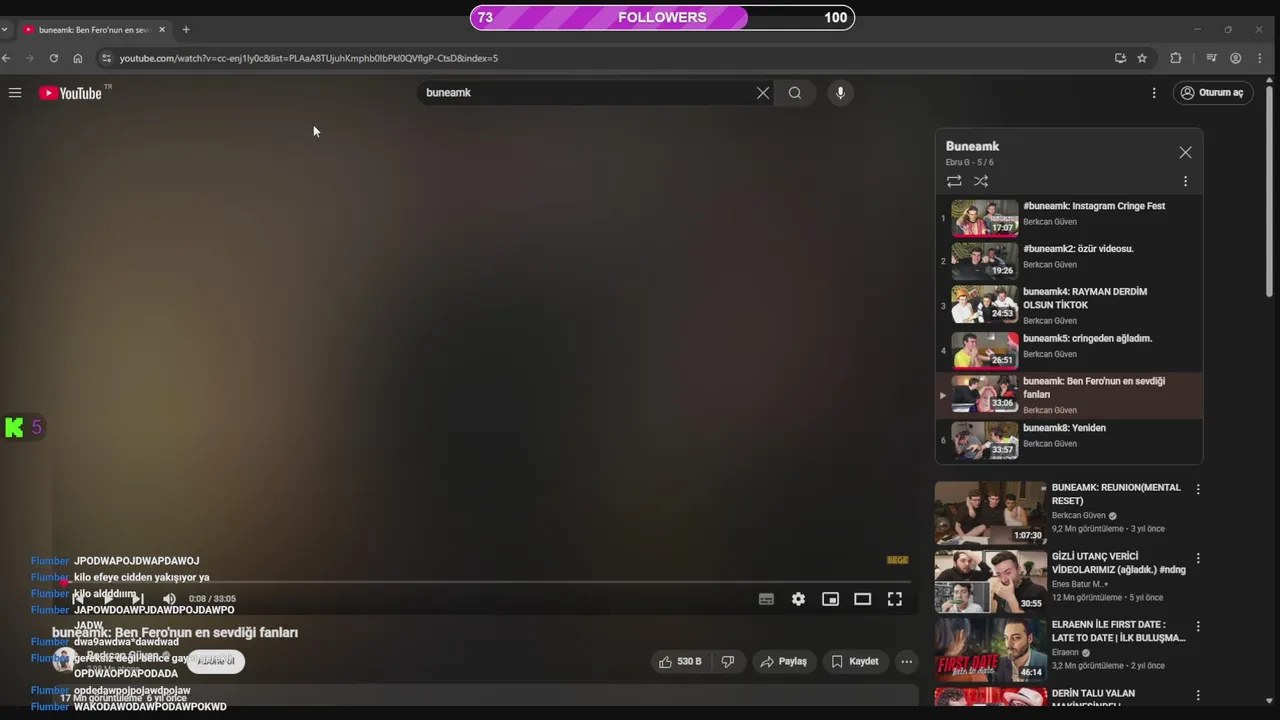Click the install app icon in the address bar

coord(1120,58)
